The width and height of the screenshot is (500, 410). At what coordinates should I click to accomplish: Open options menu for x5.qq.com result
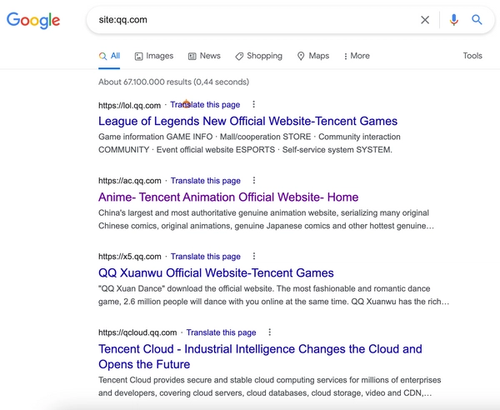pos(254,256)
